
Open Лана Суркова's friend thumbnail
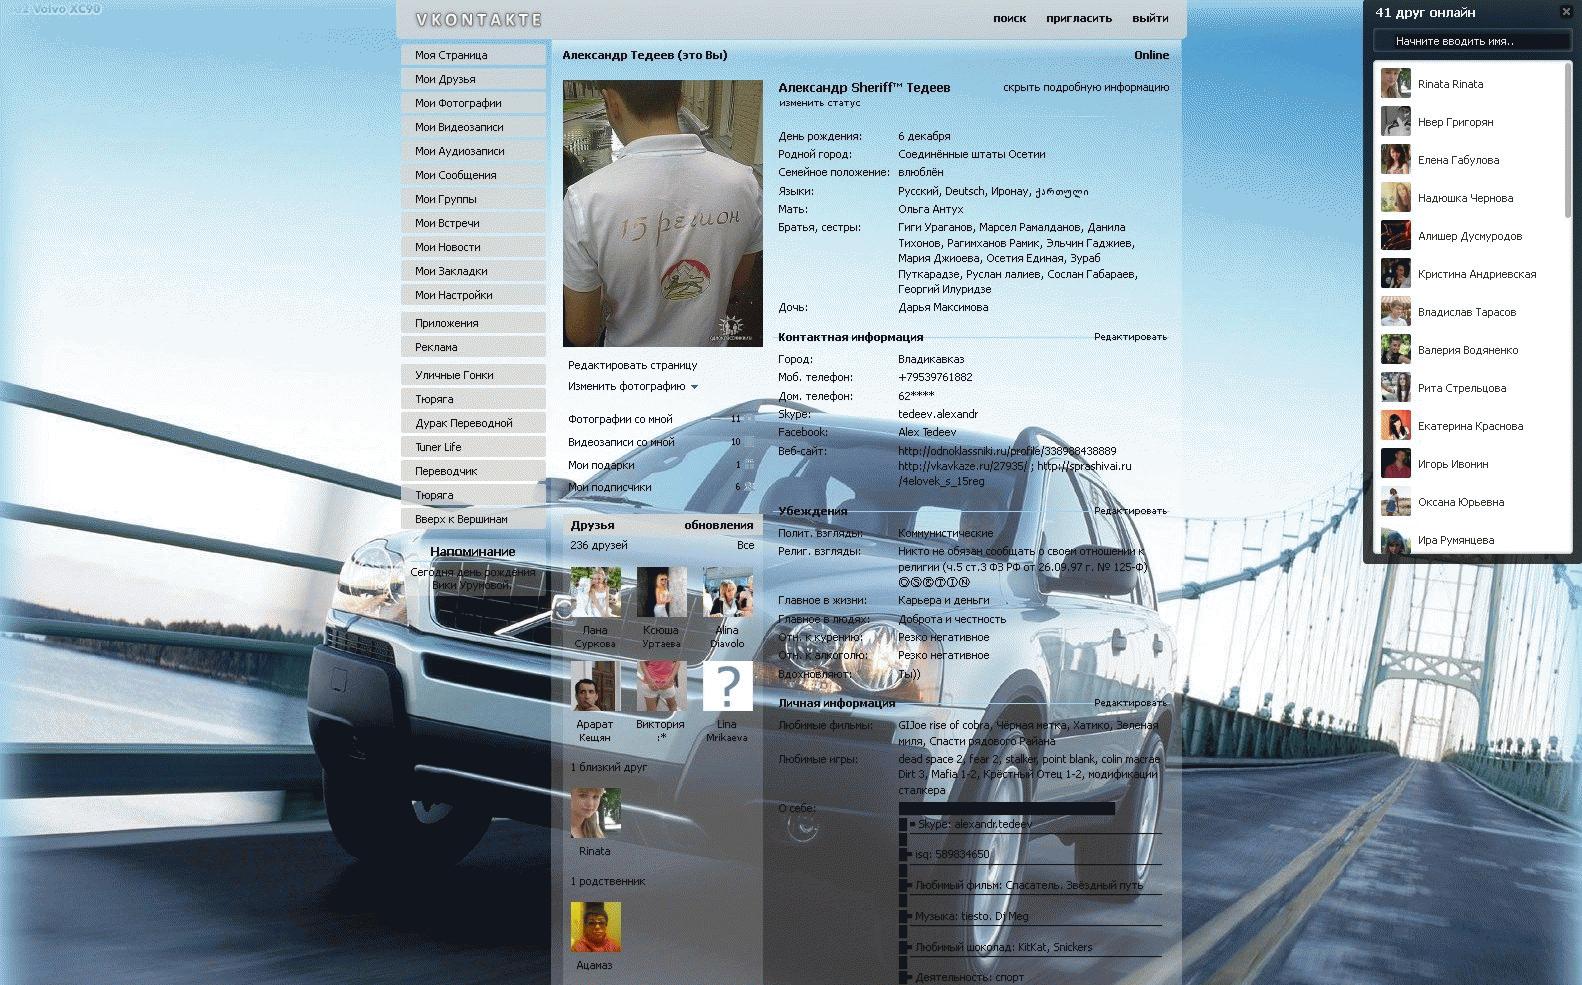[595, 592]
